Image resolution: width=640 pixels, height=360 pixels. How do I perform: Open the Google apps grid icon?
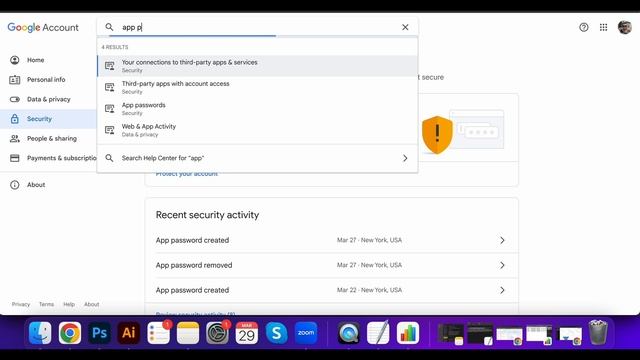pos(603,27)
